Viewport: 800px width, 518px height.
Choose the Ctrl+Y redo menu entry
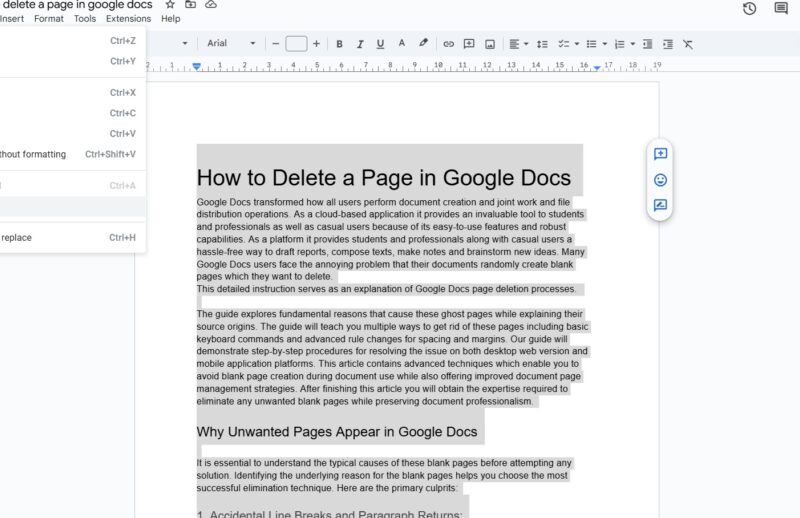pos(72,61)
